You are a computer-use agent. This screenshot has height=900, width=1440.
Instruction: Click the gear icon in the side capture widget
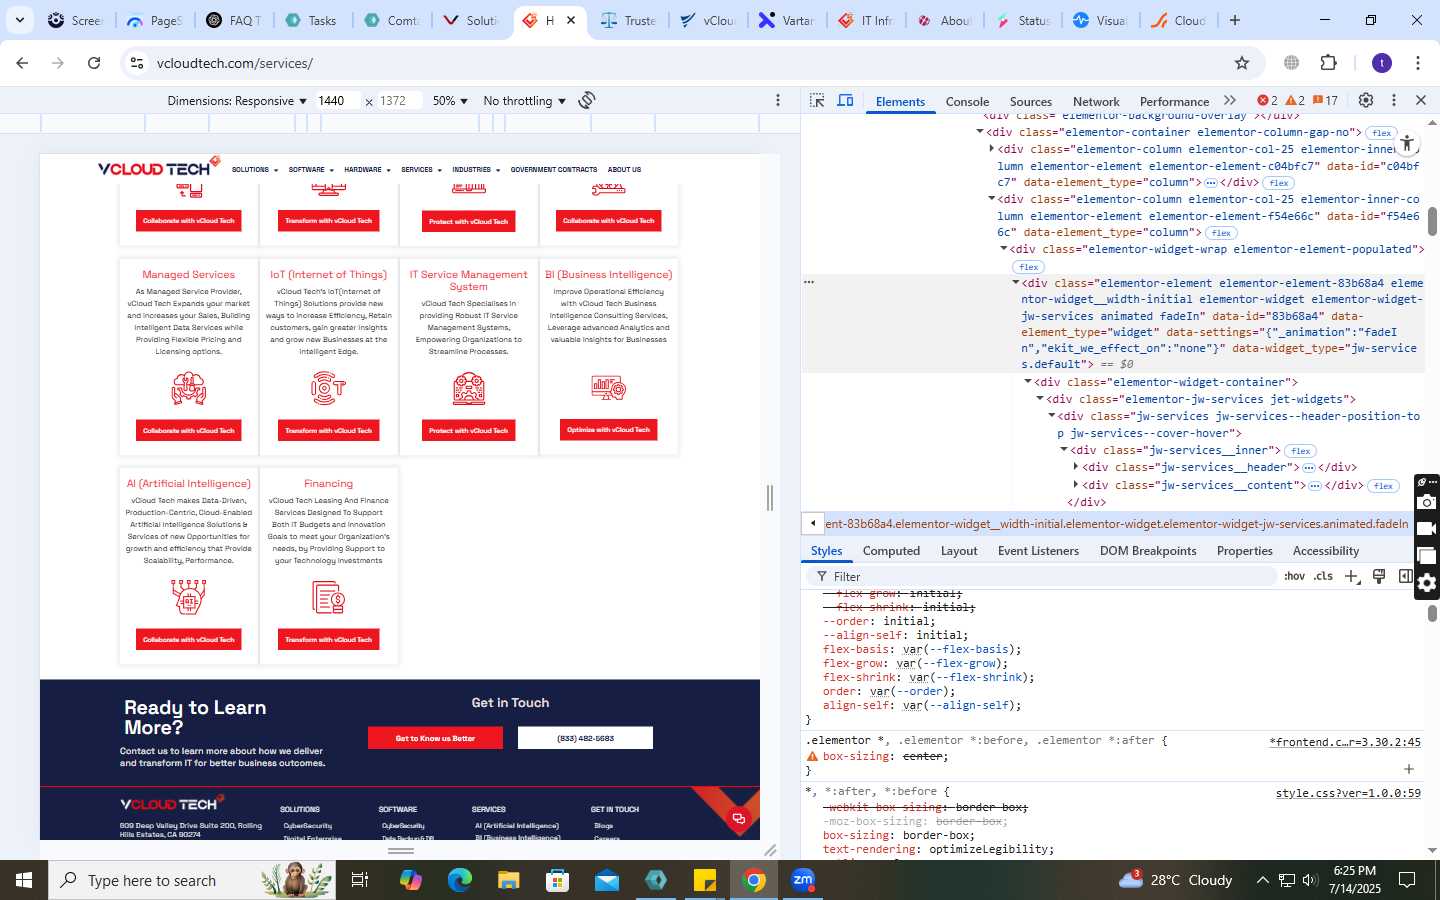tap(1427, 583)
